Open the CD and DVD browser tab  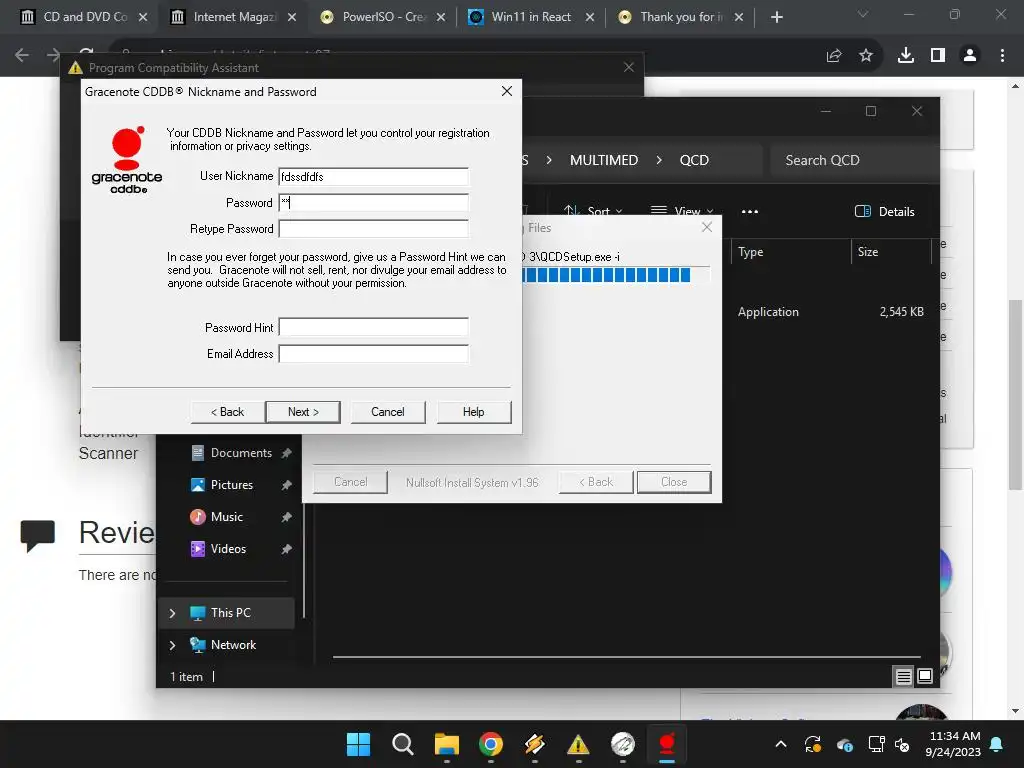click(85, 17)
